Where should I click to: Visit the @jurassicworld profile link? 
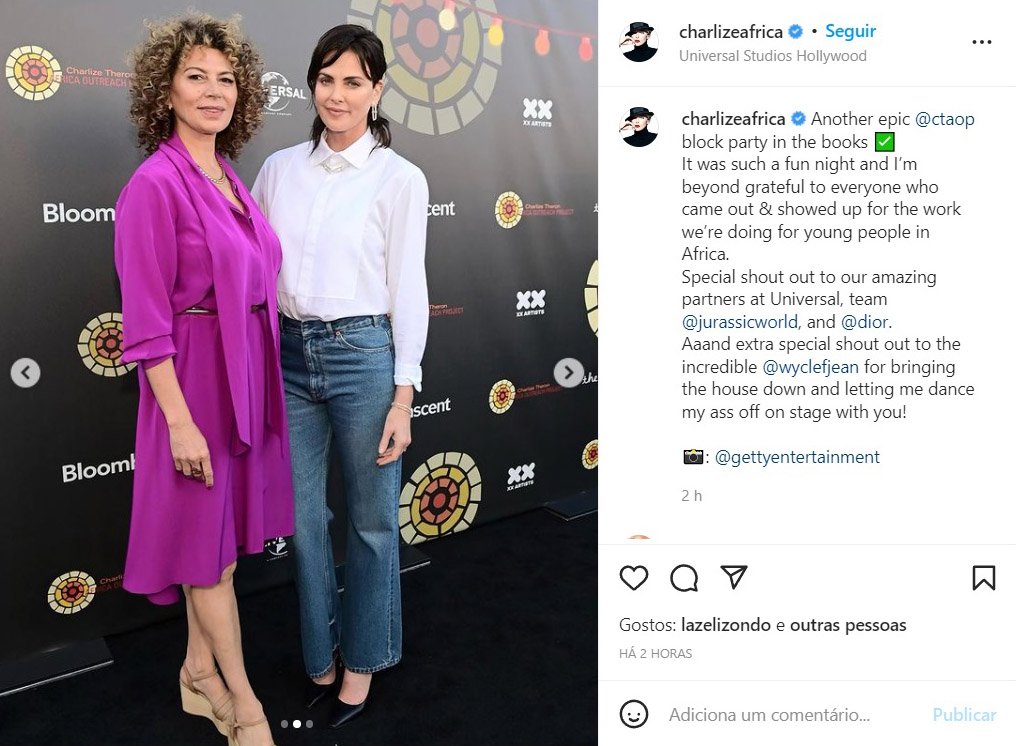click(x=741, y=322)
